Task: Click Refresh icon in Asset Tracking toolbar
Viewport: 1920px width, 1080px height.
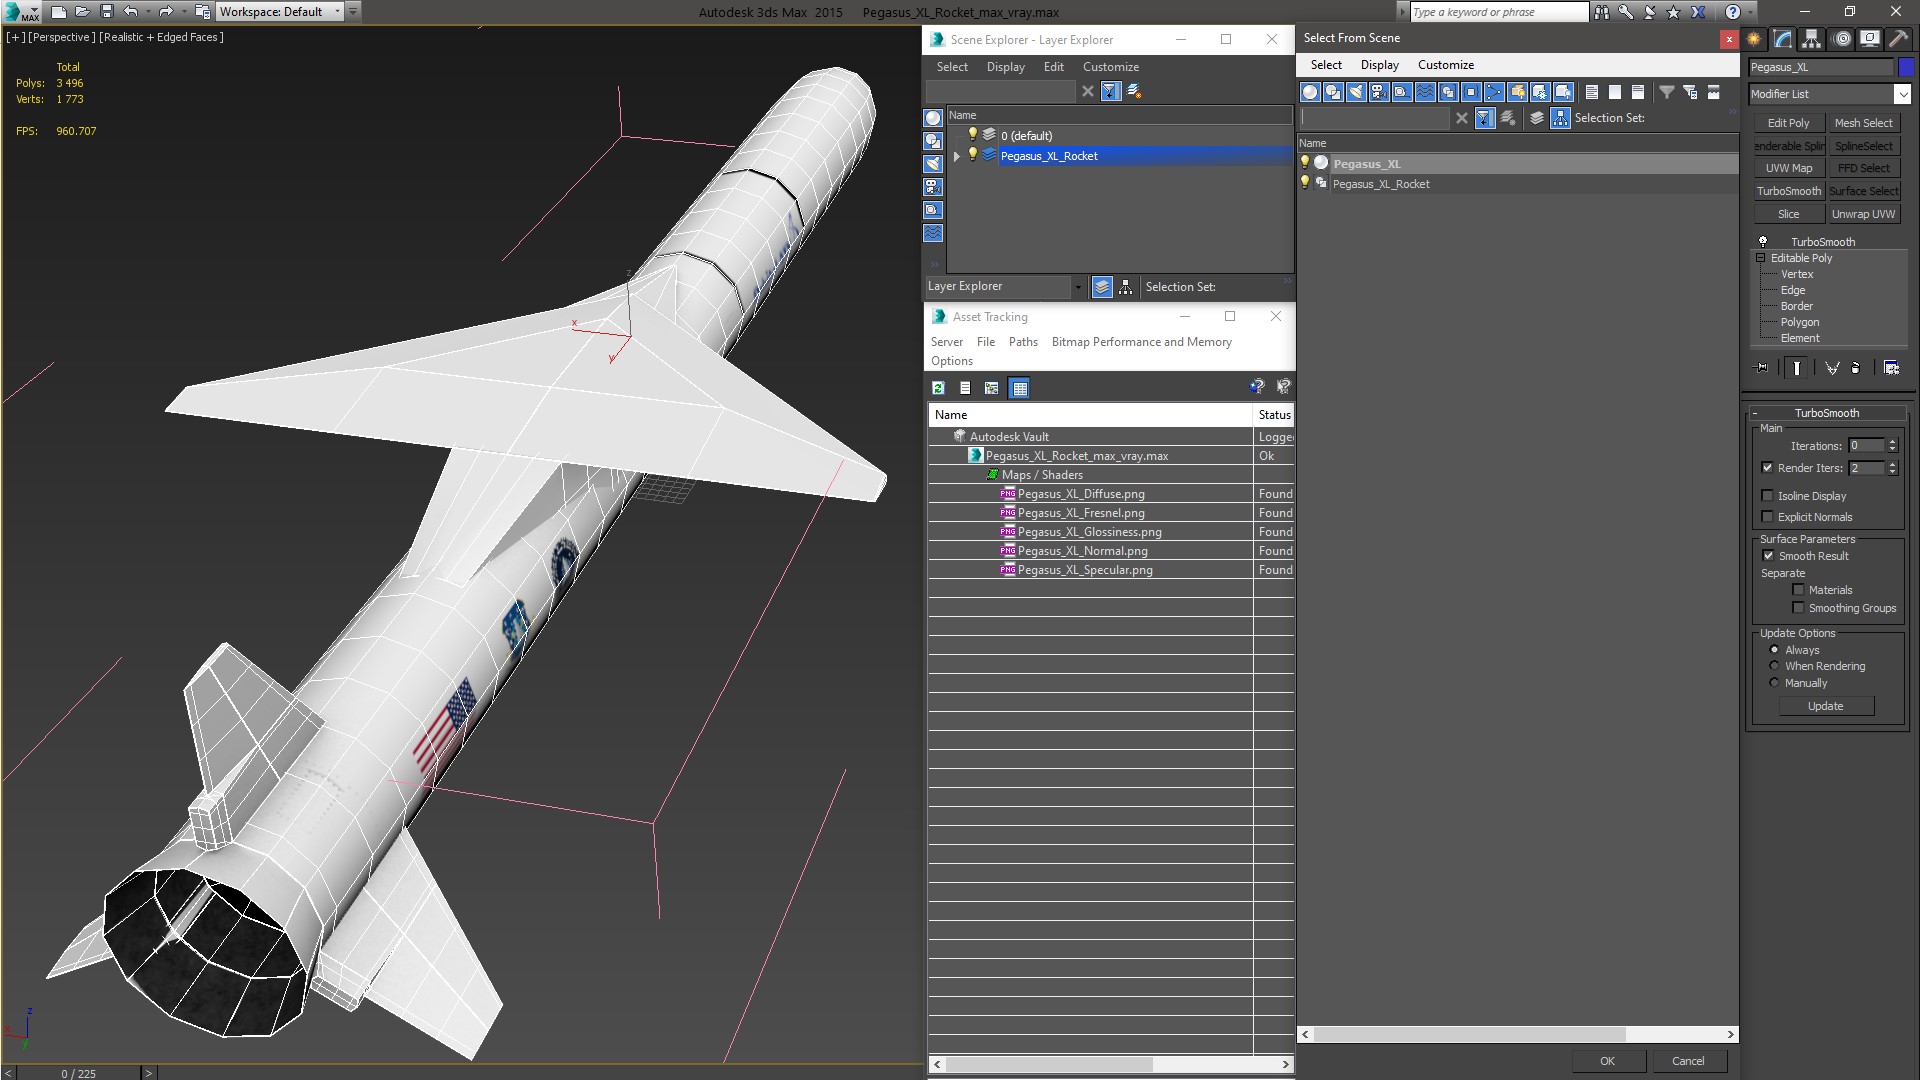Action: [938, 388]
